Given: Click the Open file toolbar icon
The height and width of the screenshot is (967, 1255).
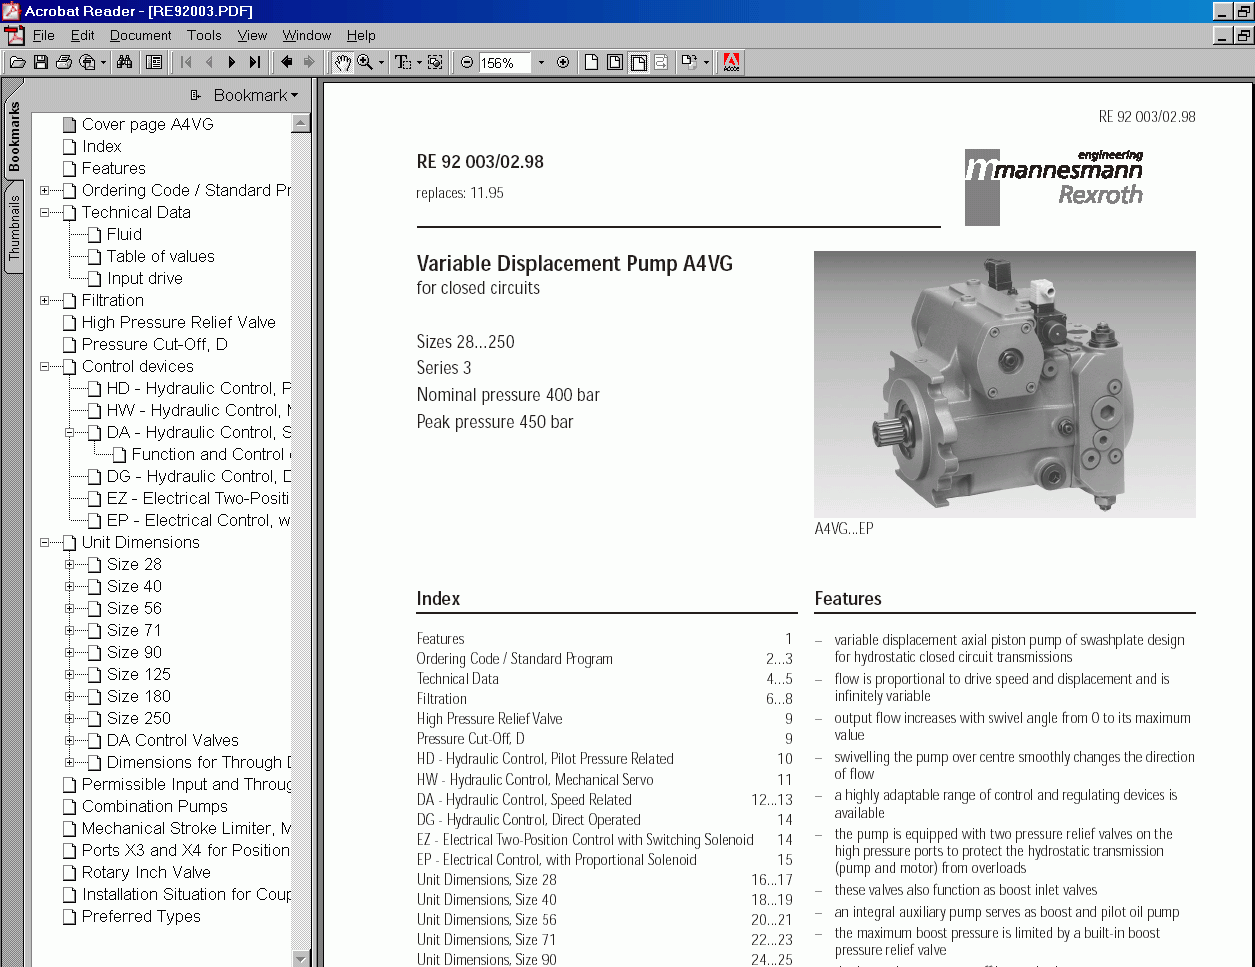Looking at the screenshot, I should (x=17, y=62).
